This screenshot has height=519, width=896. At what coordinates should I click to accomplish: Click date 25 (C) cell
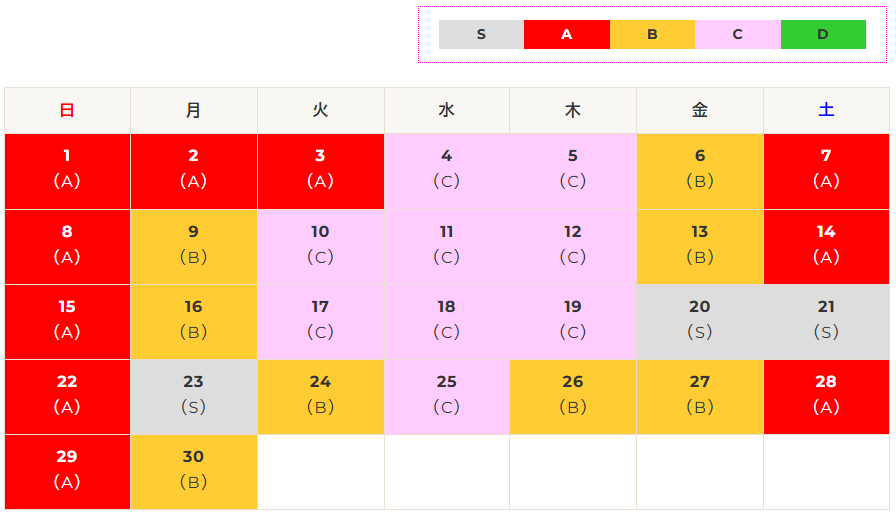click(447, 397)
